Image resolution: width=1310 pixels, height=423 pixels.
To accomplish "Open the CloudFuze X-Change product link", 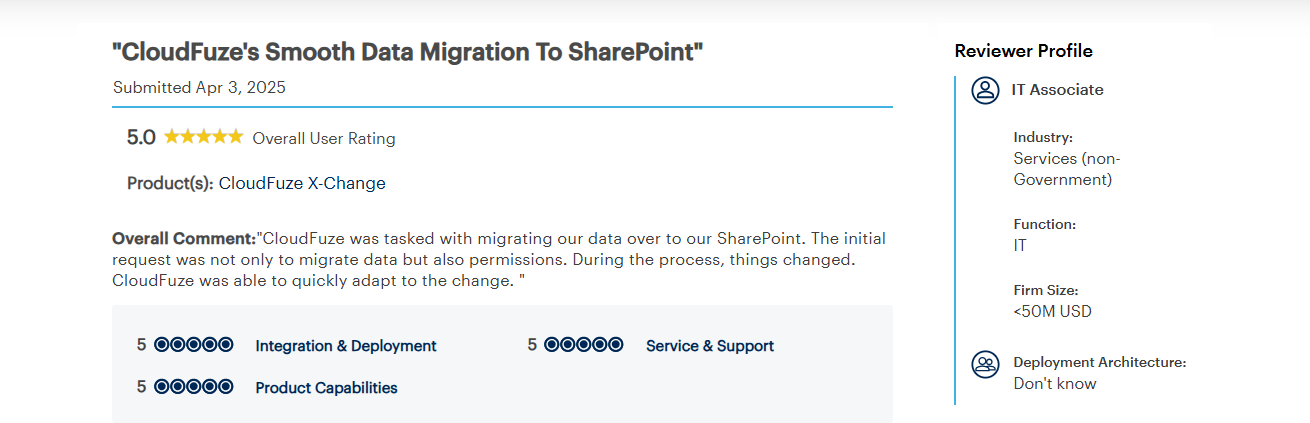I will tap(302, 183).
